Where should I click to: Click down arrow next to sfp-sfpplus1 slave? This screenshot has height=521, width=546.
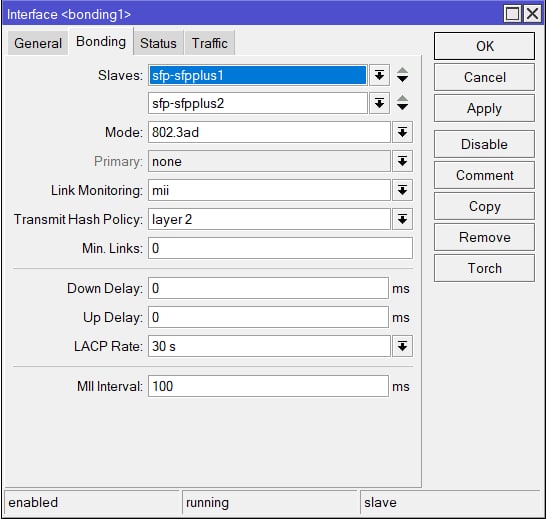[x=402, y=79]
